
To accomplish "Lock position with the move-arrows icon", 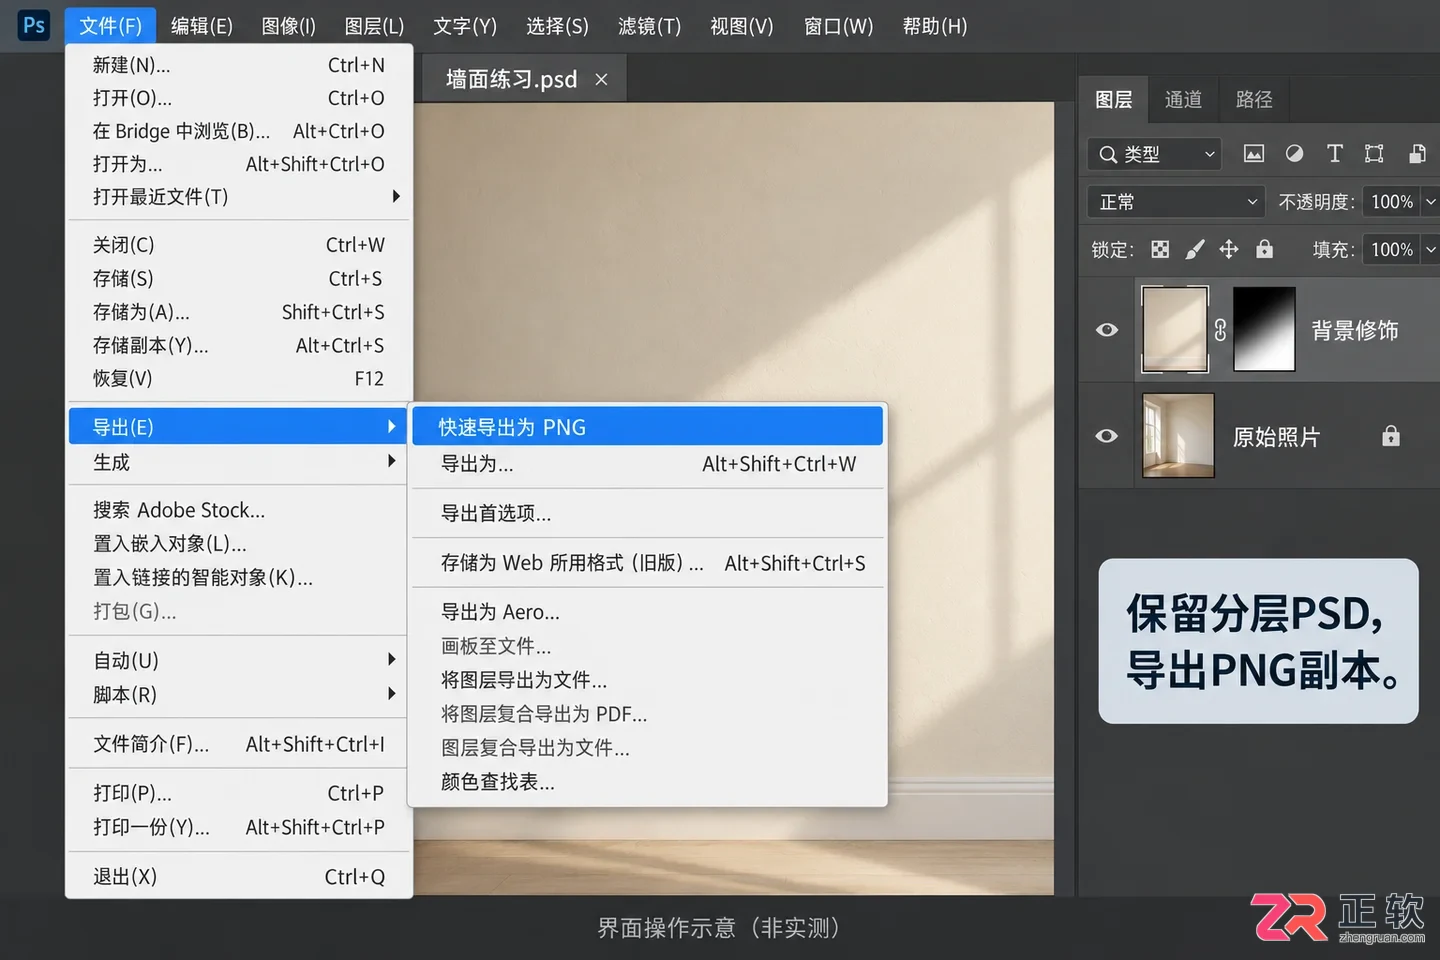I will click(1229, 249).
